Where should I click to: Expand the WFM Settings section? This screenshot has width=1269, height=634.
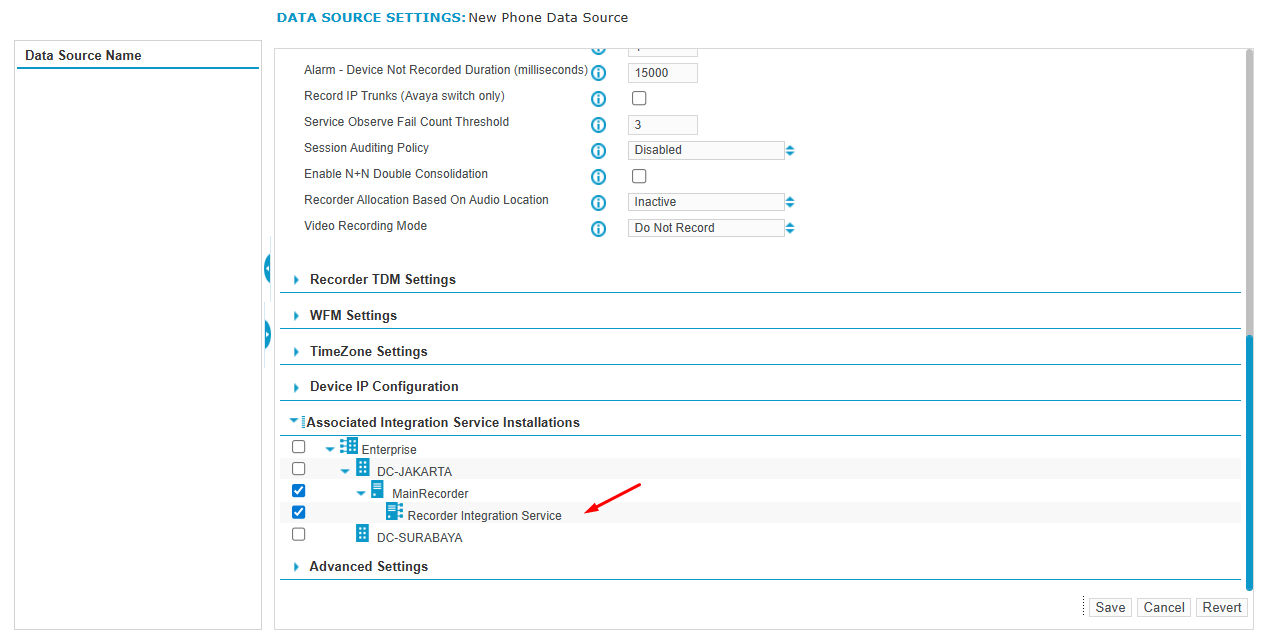point(353,316)
